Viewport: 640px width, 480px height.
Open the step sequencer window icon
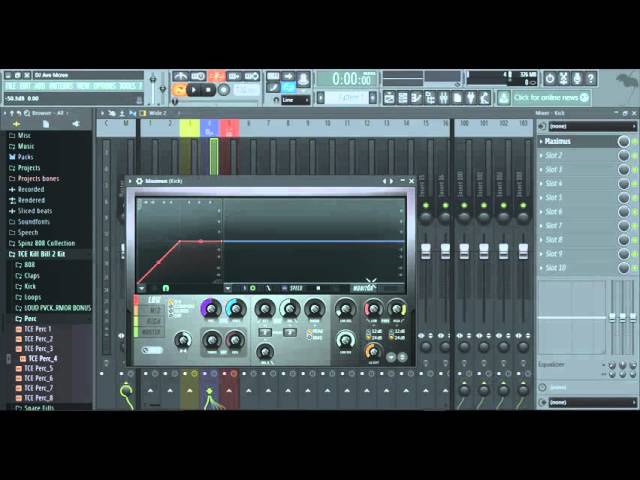pyautogui.click(x=402, y=98)
